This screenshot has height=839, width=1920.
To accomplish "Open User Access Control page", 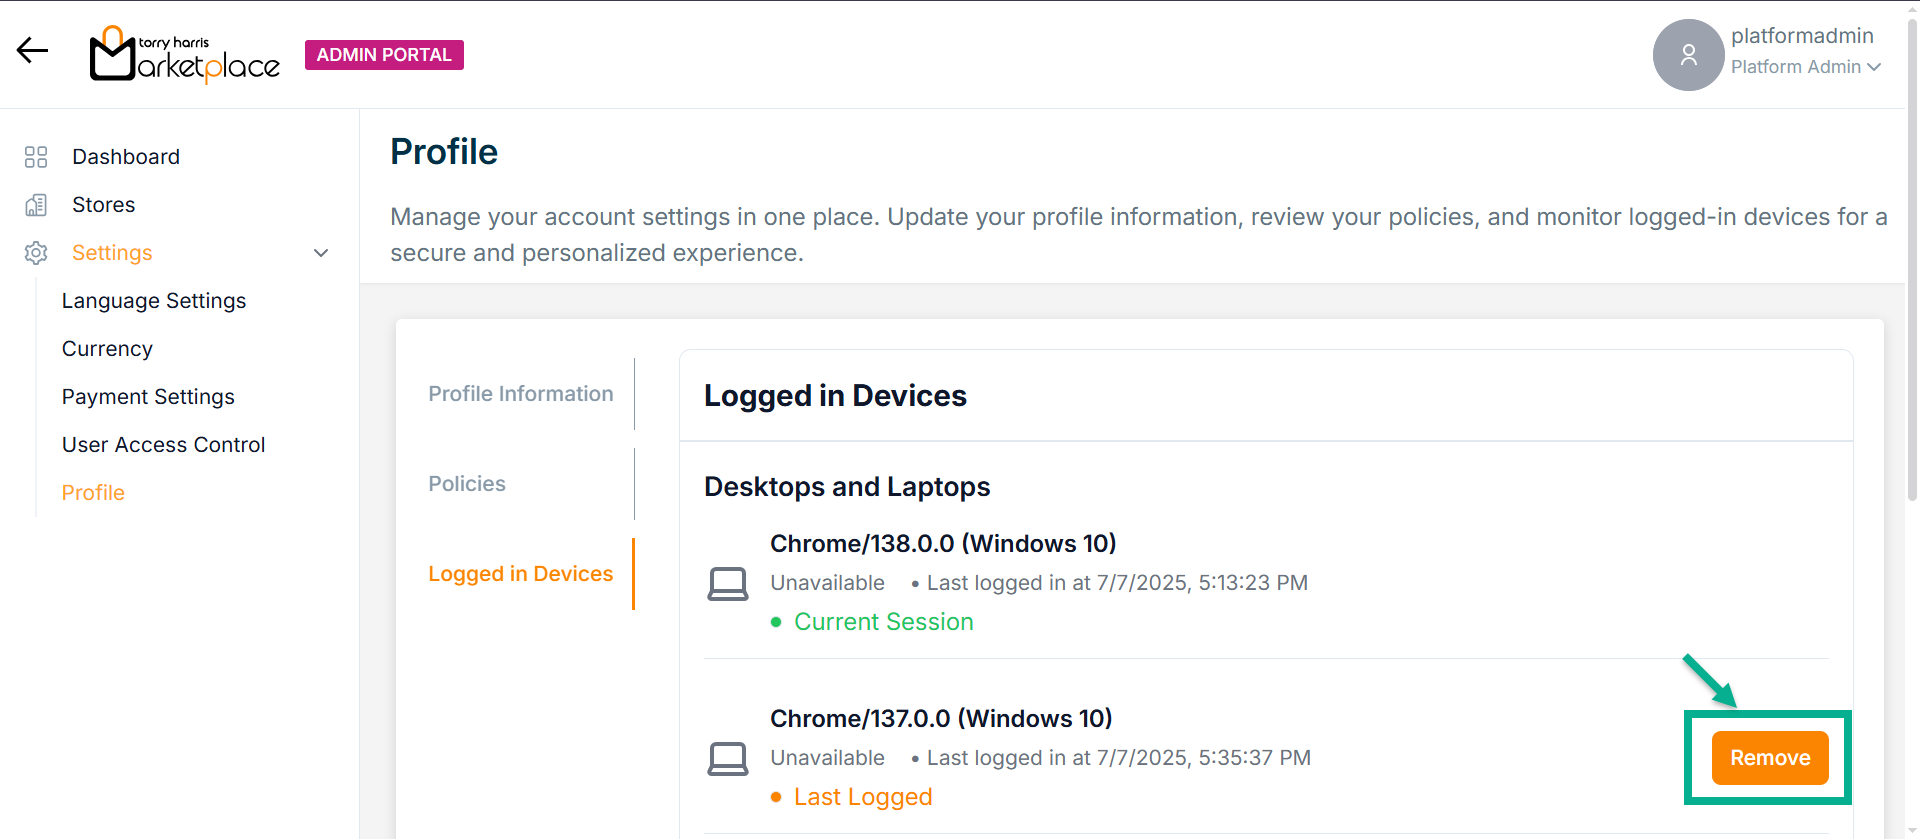I will pos(163,445).
